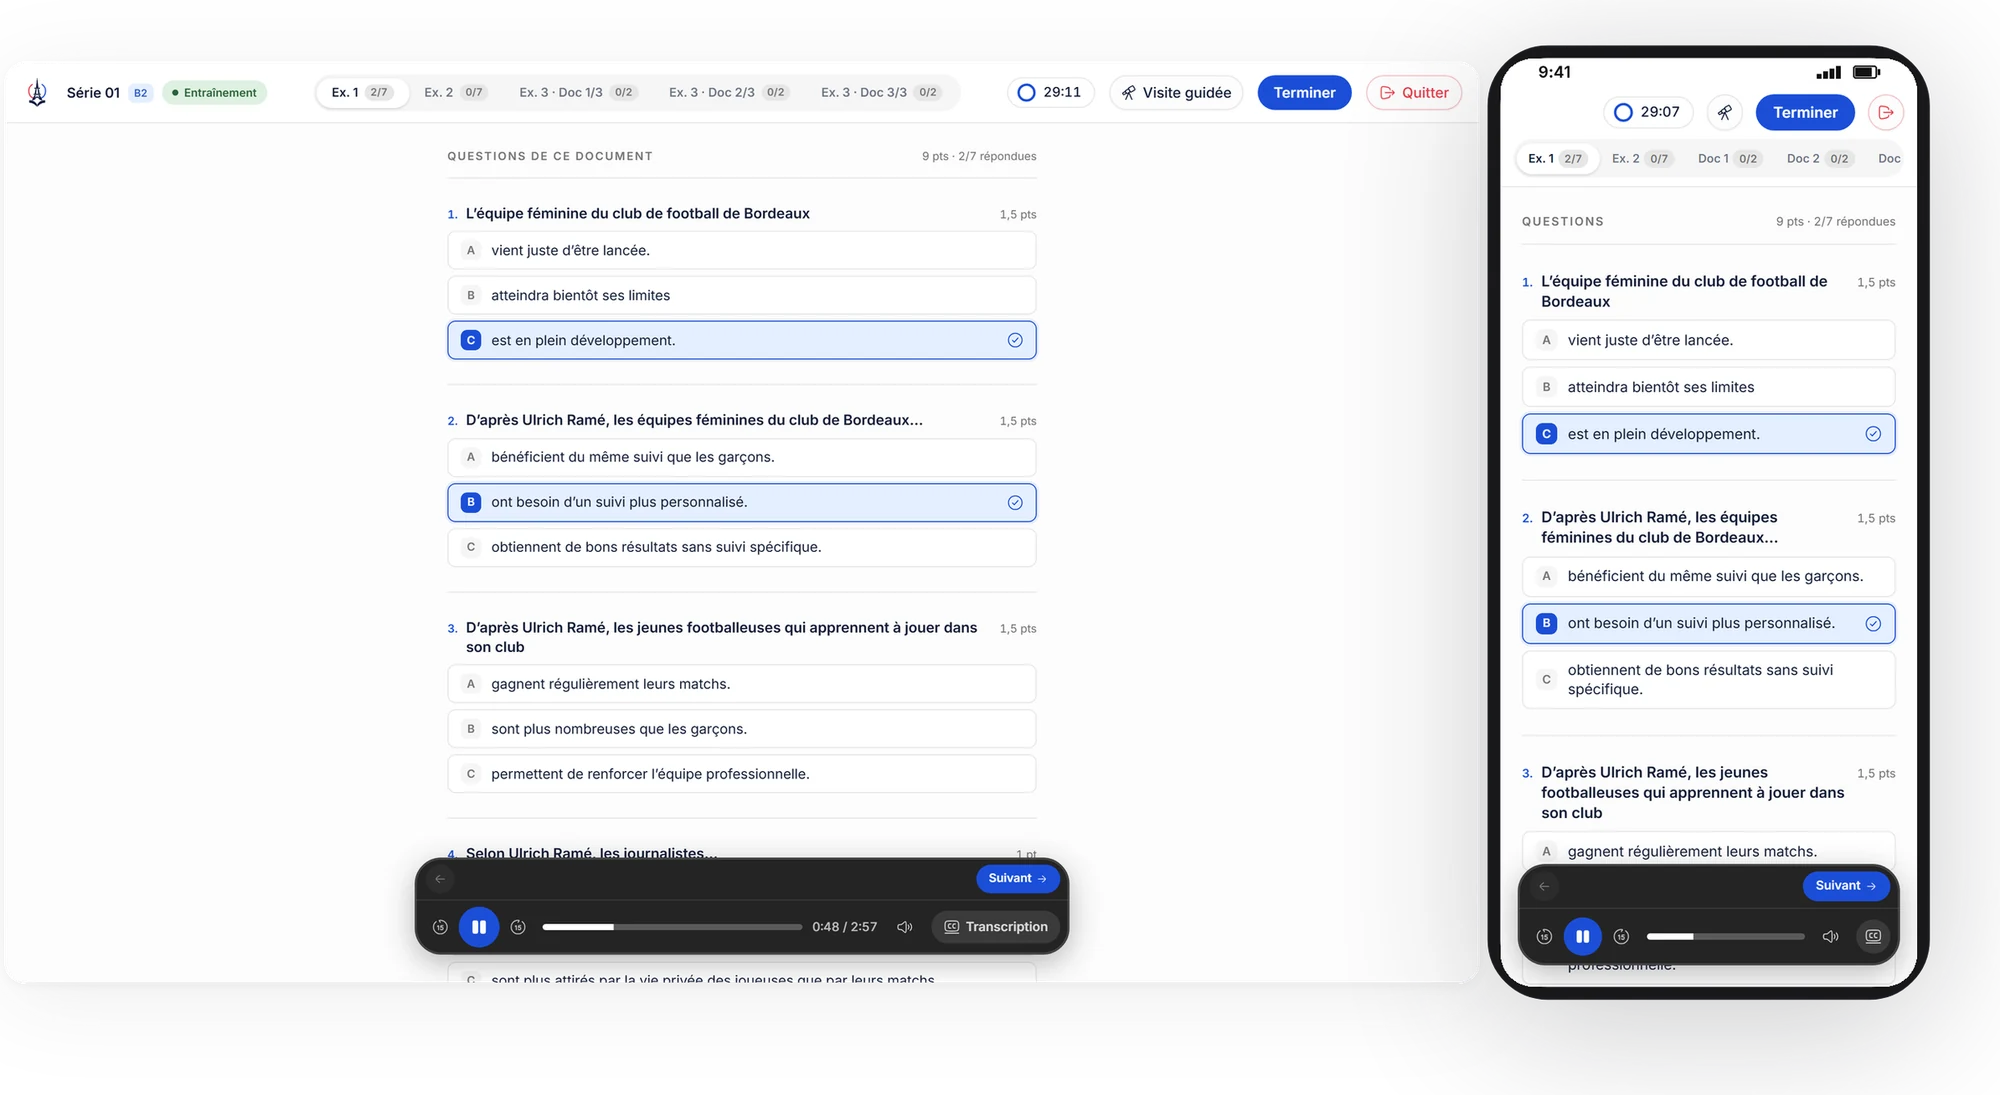Seek on the desktop audio progress bar
Viewport: 2000px width, 1095px height.
(x=672, y=927)
